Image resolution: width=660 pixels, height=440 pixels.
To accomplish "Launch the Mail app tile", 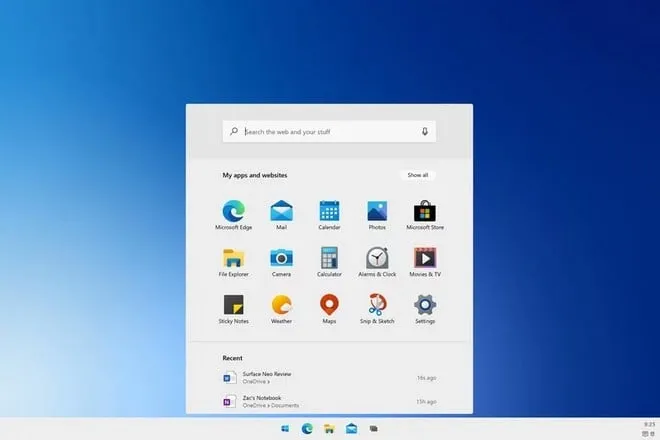I will point(281,211).
